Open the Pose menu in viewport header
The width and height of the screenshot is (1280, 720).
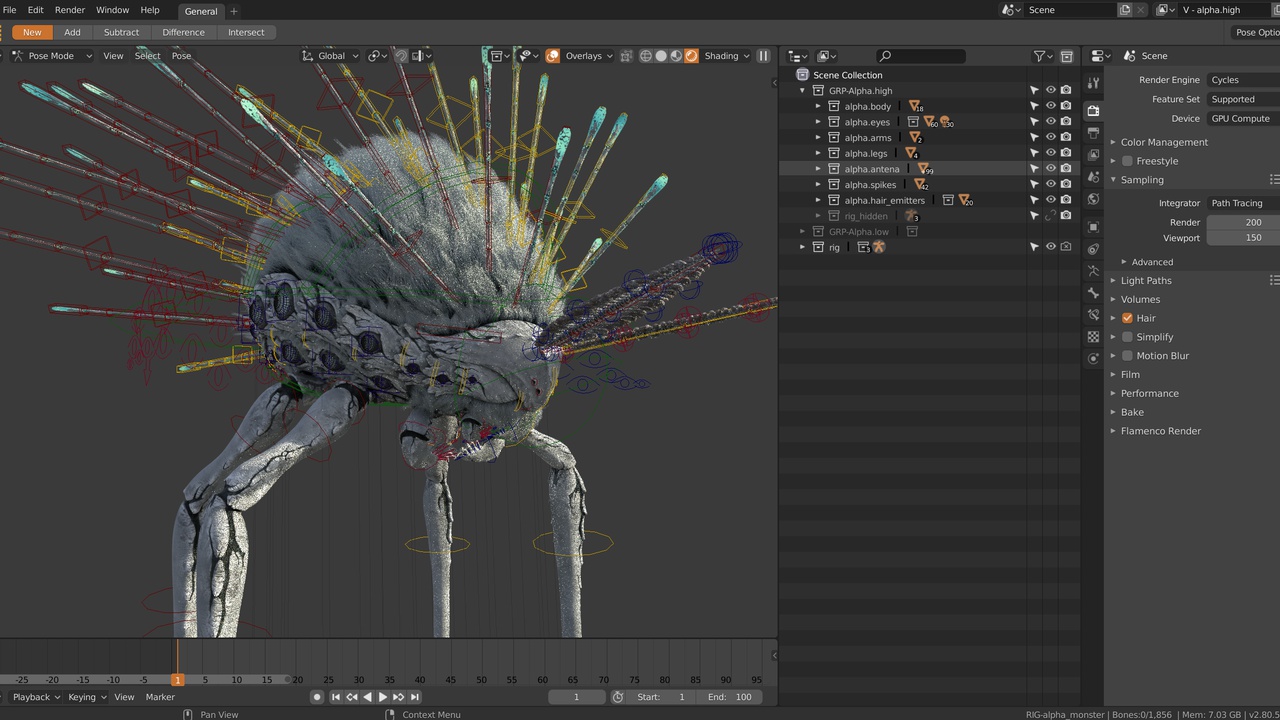click(181, 56)
